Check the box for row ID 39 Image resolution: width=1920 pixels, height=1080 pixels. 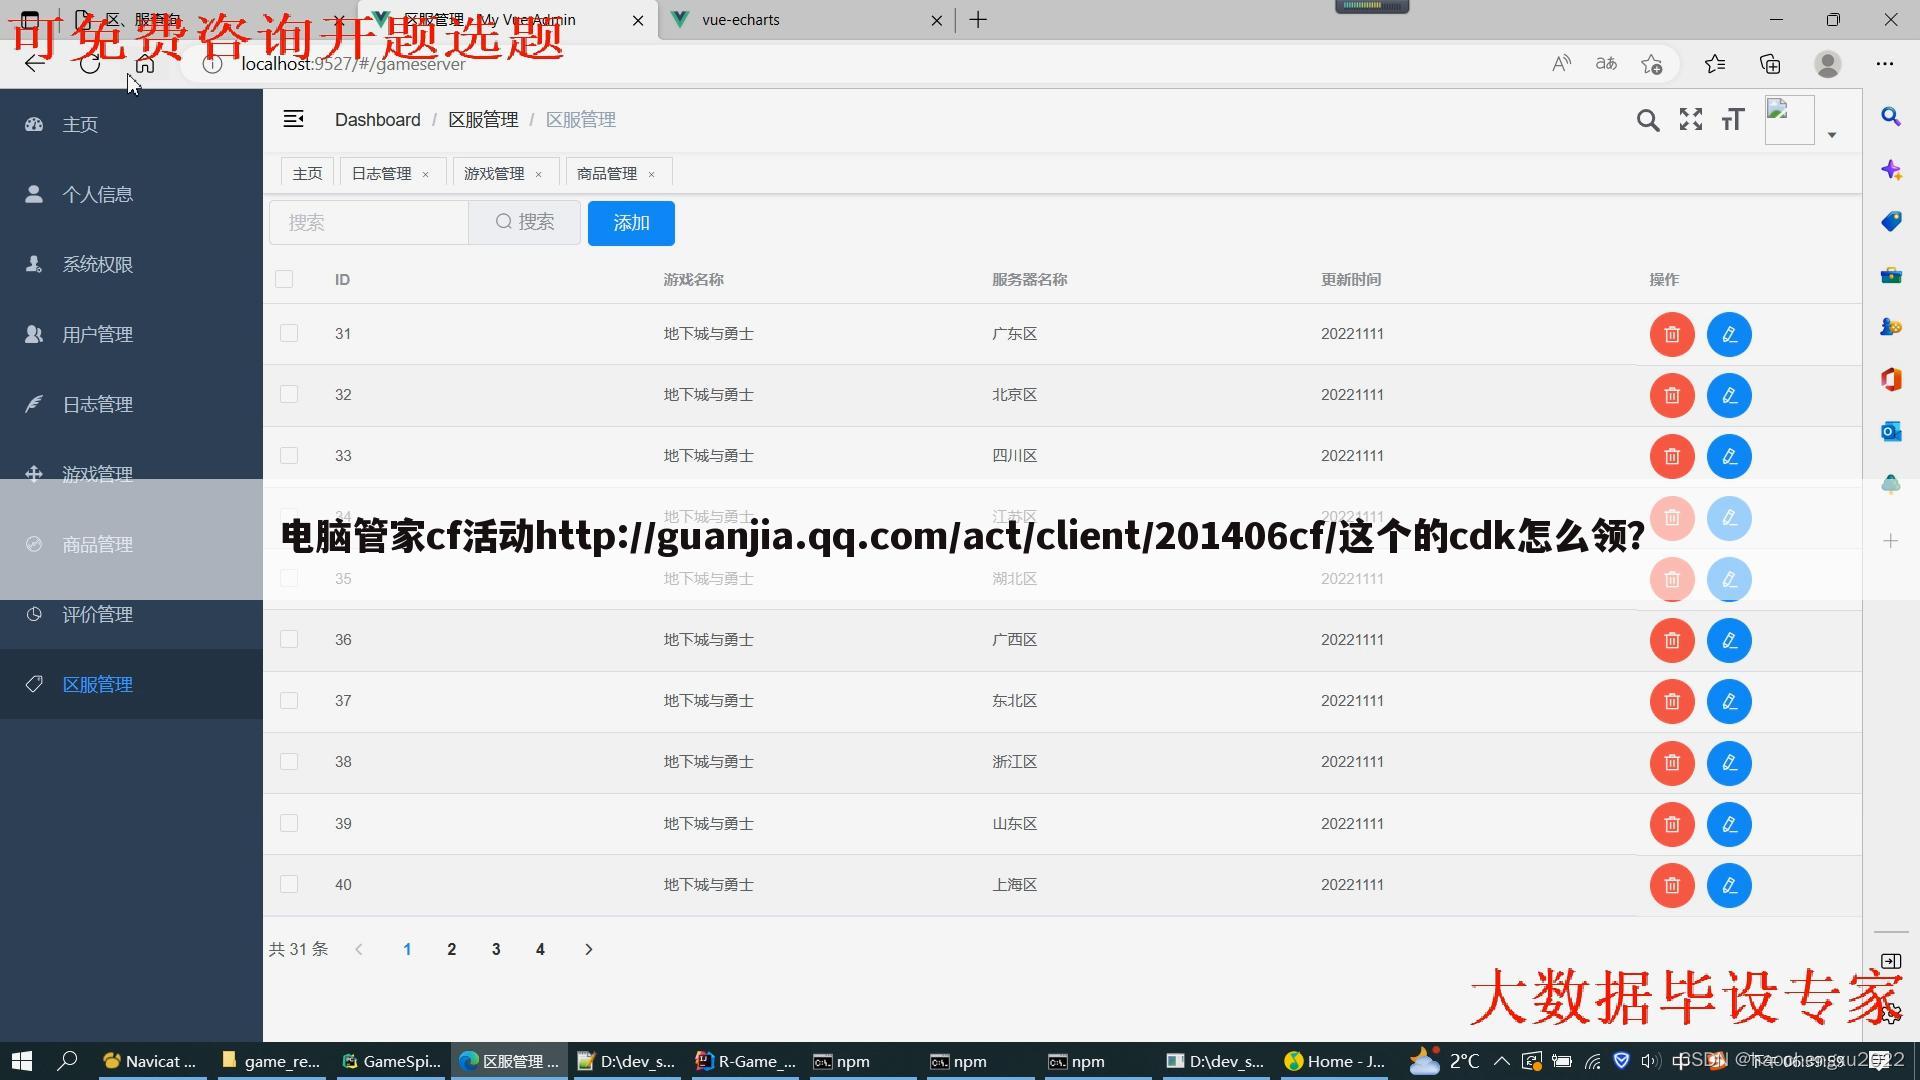[289, 823]
